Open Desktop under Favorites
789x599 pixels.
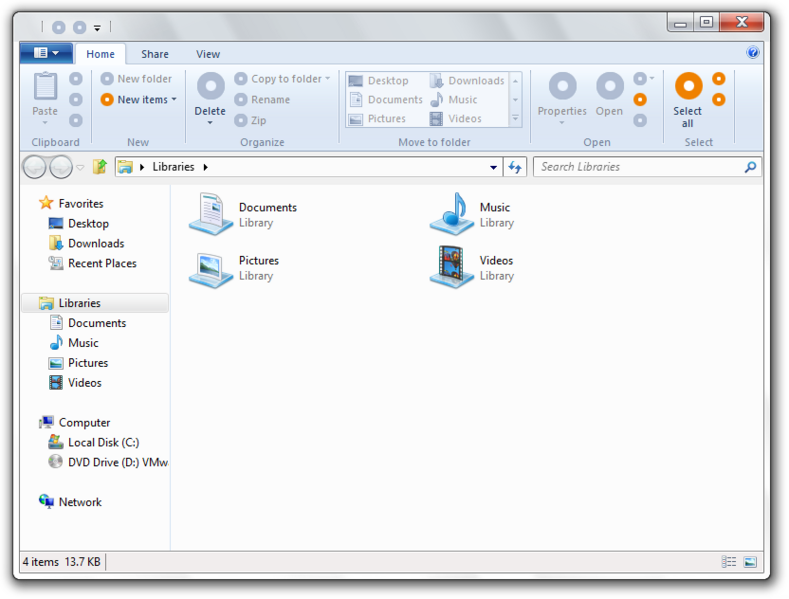click(x=78, y=223)
